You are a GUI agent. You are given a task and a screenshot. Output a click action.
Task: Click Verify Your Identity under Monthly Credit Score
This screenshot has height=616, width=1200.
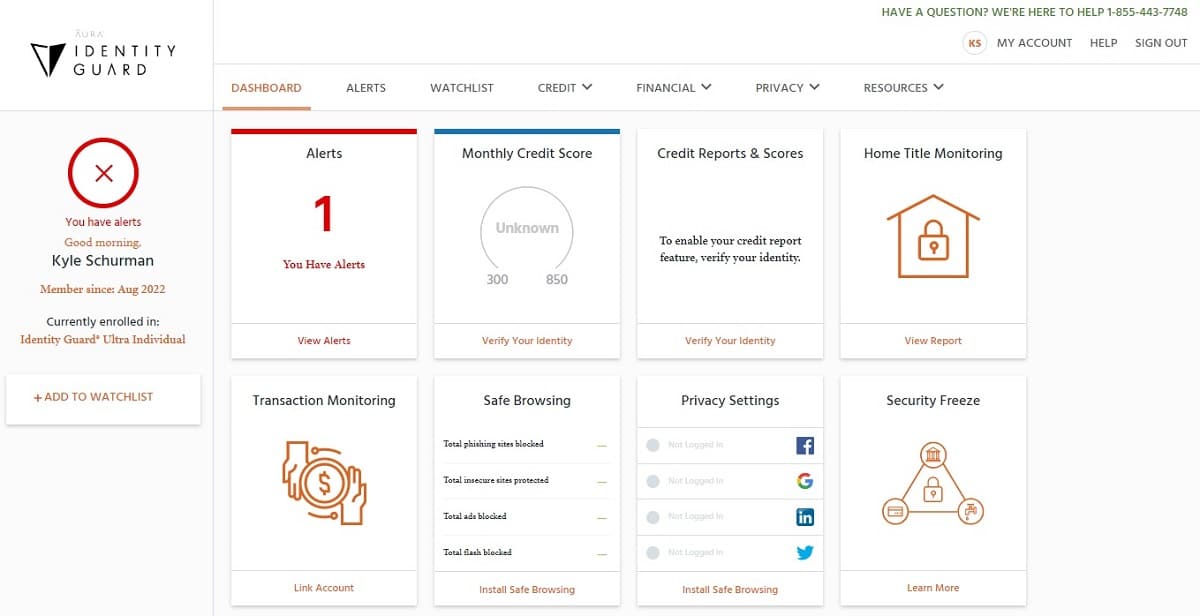click(527, 341)
